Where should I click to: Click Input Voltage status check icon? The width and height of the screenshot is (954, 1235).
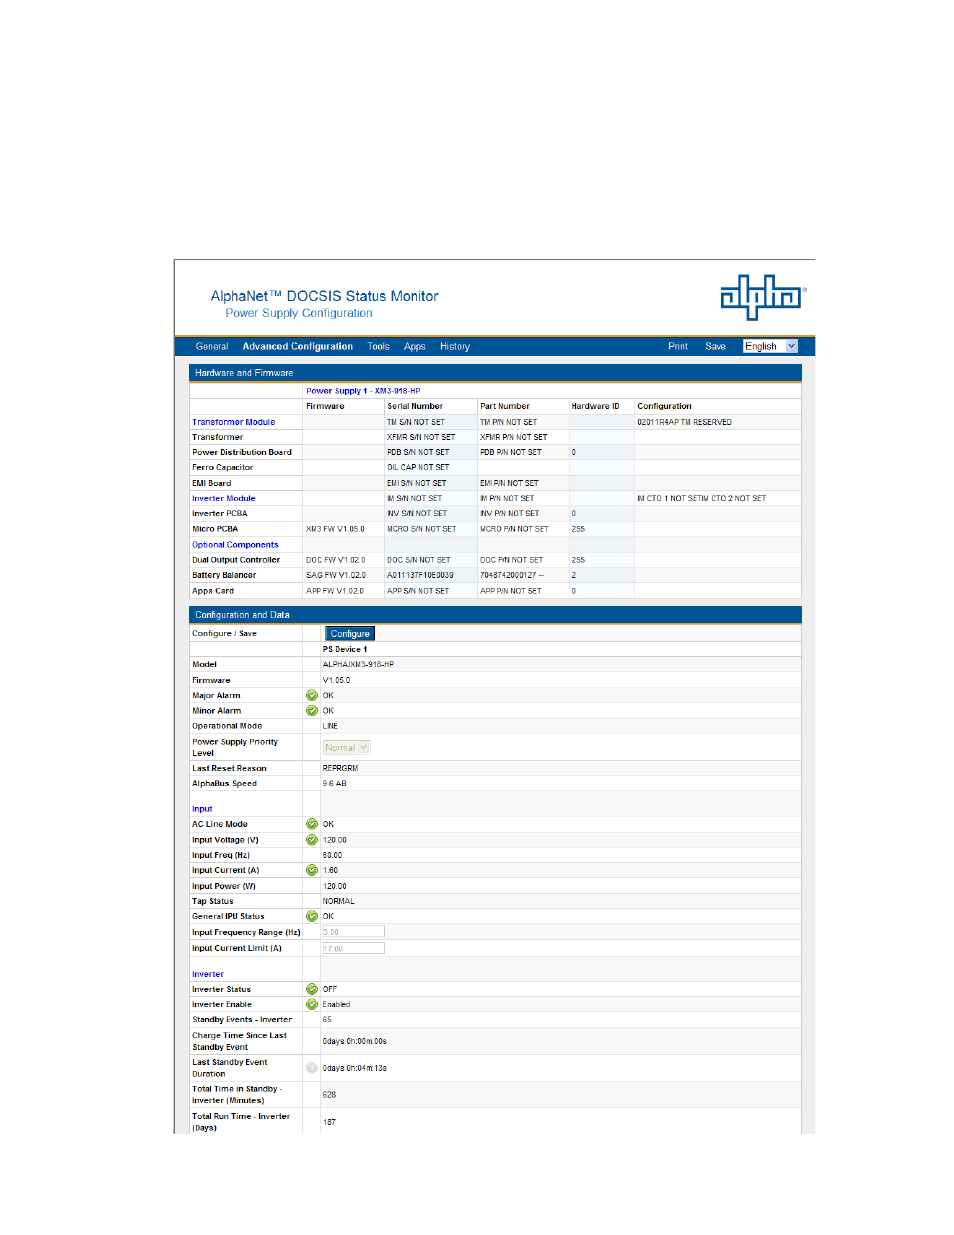[x=312, y=840]
